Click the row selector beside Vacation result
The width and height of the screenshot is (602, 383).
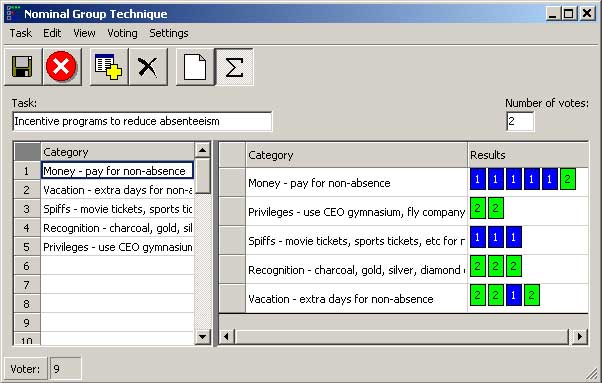tap(232, 299)
